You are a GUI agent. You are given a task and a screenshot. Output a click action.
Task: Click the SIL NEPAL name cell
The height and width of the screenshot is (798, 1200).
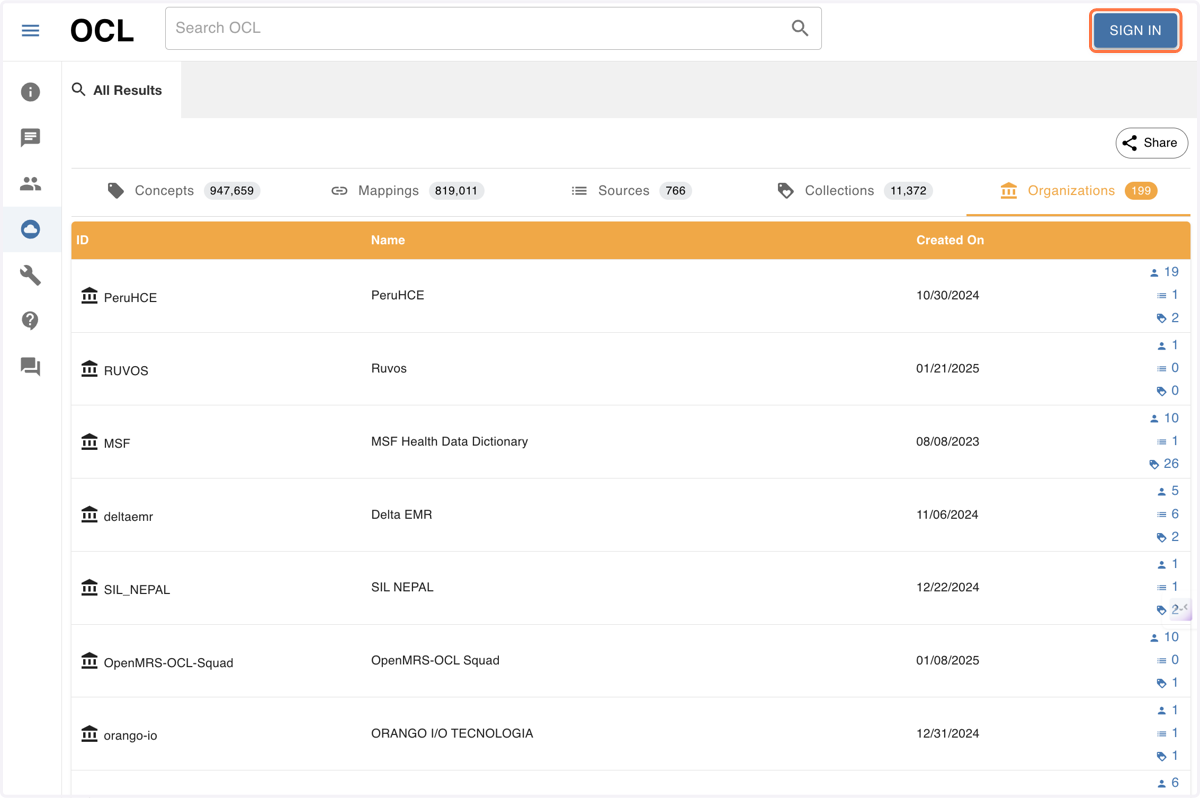tap(402, 587)
